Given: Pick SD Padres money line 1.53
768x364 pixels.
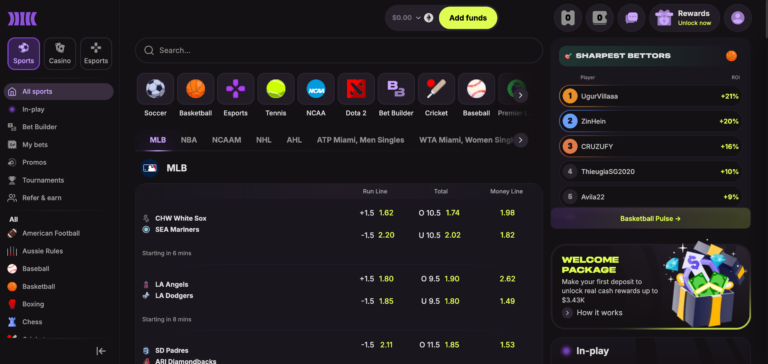Looking at the screenshot, I should point(507,345).
